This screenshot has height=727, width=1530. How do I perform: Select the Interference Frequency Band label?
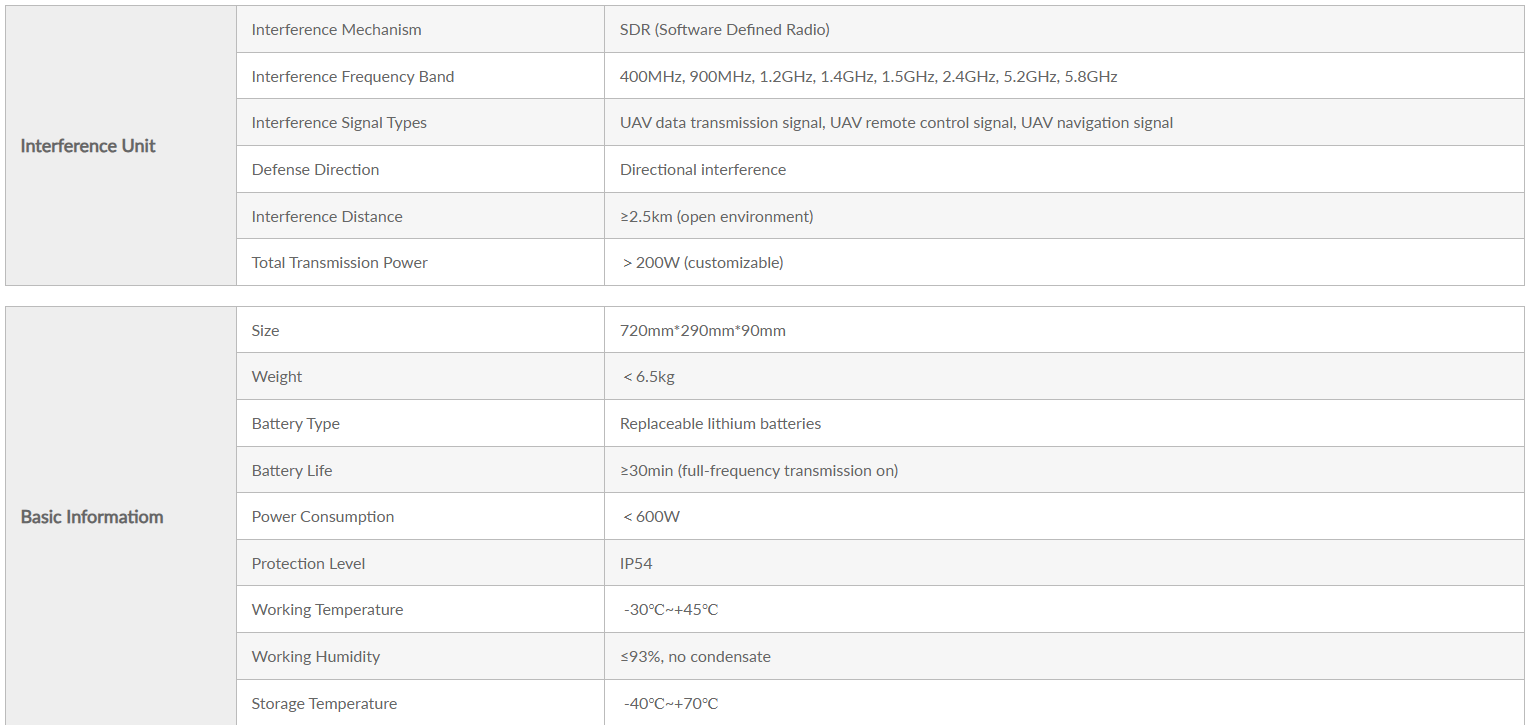tap(353, 77)
